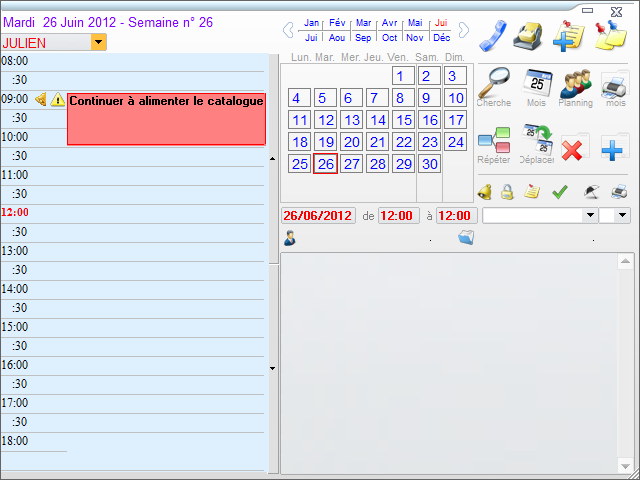
Task: Click the Déplacer move appointment icon
Action: pyautogui.click(x=537, y=141)
